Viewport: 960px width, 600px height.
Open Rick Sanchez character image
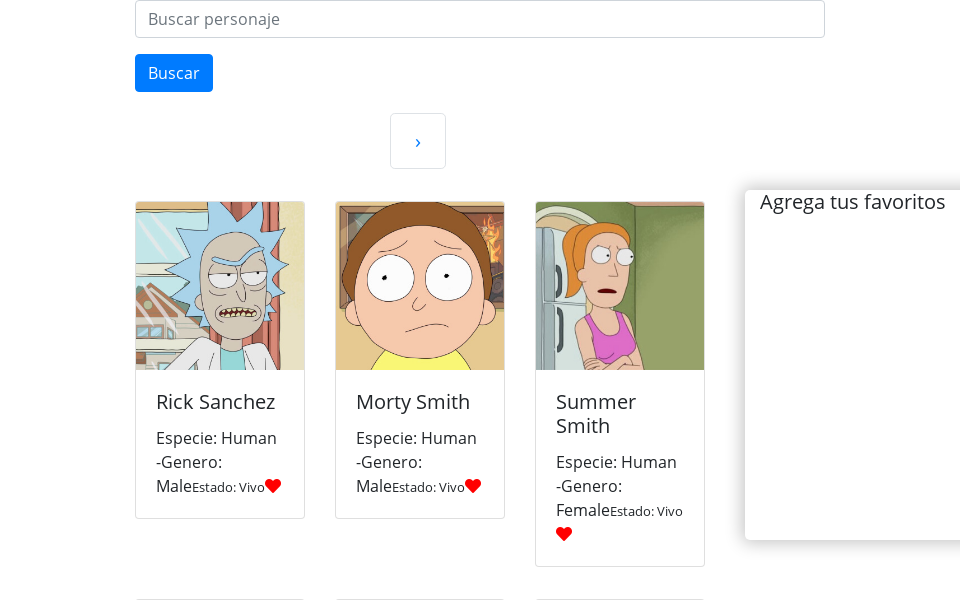[220, 286]
